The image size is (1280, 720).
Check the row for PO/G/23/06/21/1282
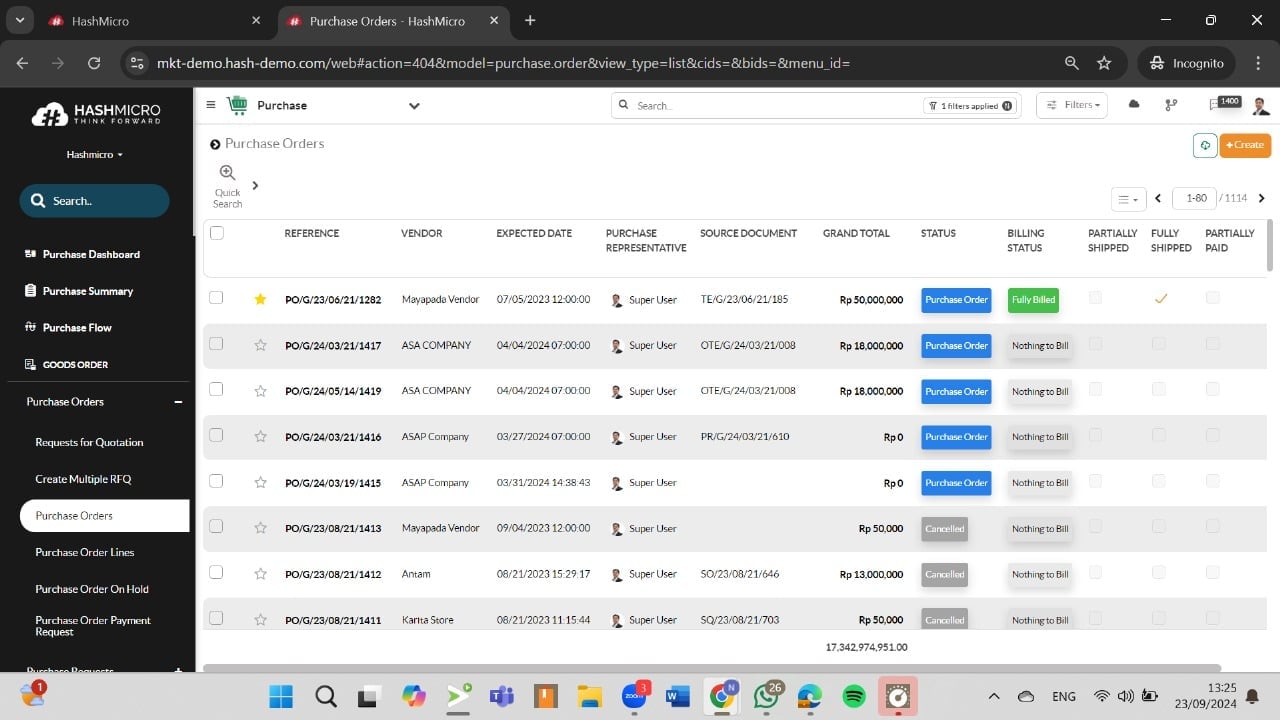pos(216,298)
